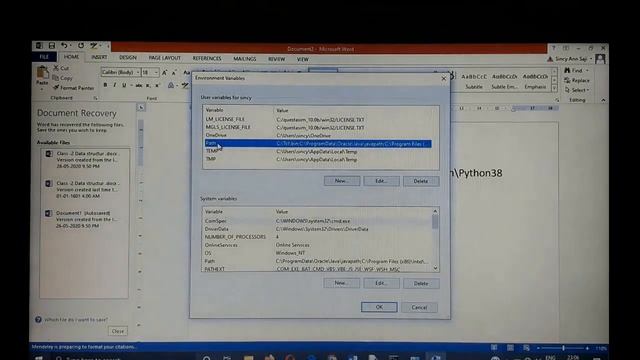Toggle bold formatting in Word

point(105,85)
